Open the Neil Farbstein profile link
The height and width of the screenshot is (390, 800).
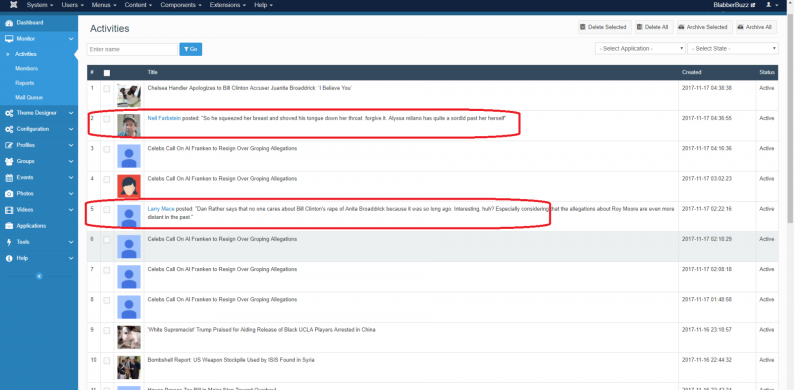click(164, 118)
